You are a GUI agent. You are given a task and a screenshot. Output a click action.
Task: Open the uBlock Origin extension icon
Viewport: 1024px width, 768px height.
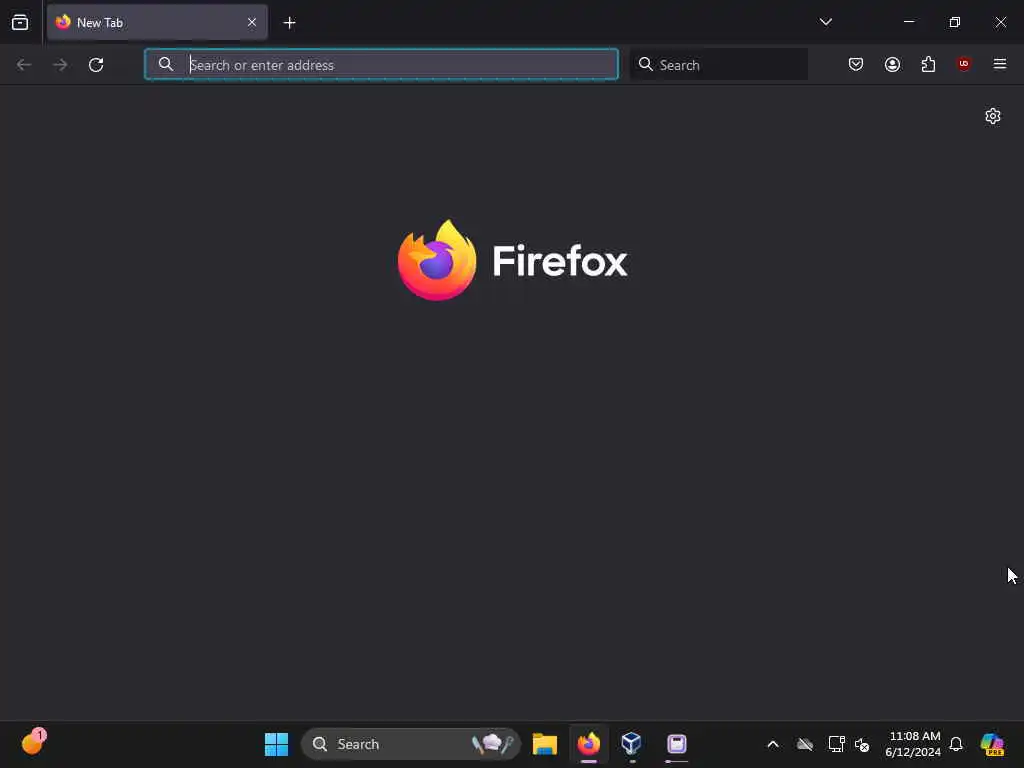click(963, 63)
